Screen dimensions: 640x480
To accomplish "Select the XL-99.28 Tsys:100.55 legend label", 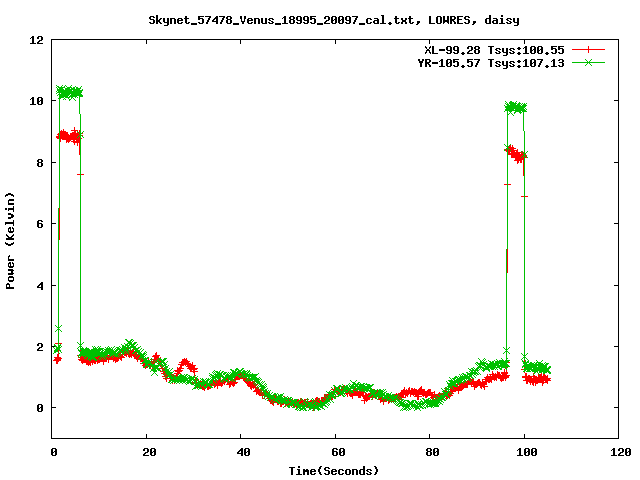I will pos(494,50).
